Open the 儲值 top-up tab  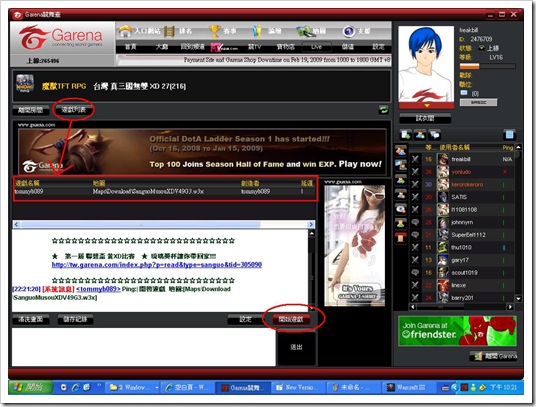click(348, 47)
